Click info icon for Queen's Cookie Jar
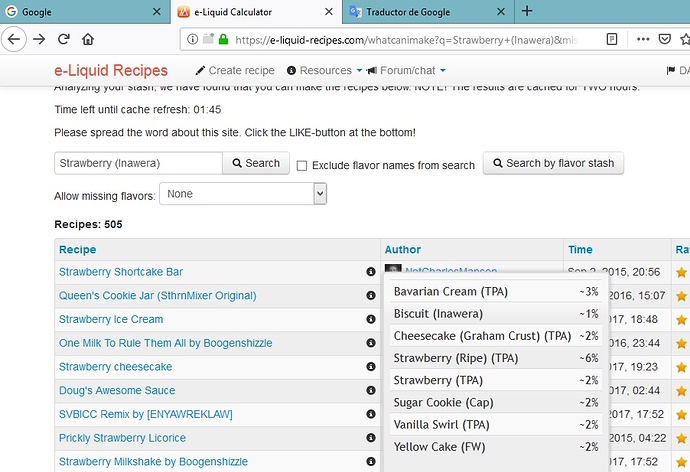This screenshot has height=472, width=690. 371,296
